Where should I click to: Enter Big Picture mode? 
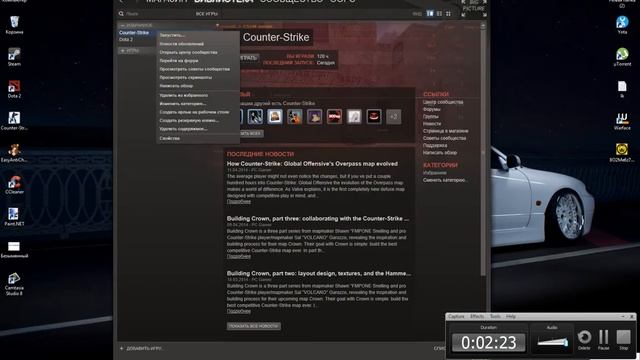pos(473,8)
